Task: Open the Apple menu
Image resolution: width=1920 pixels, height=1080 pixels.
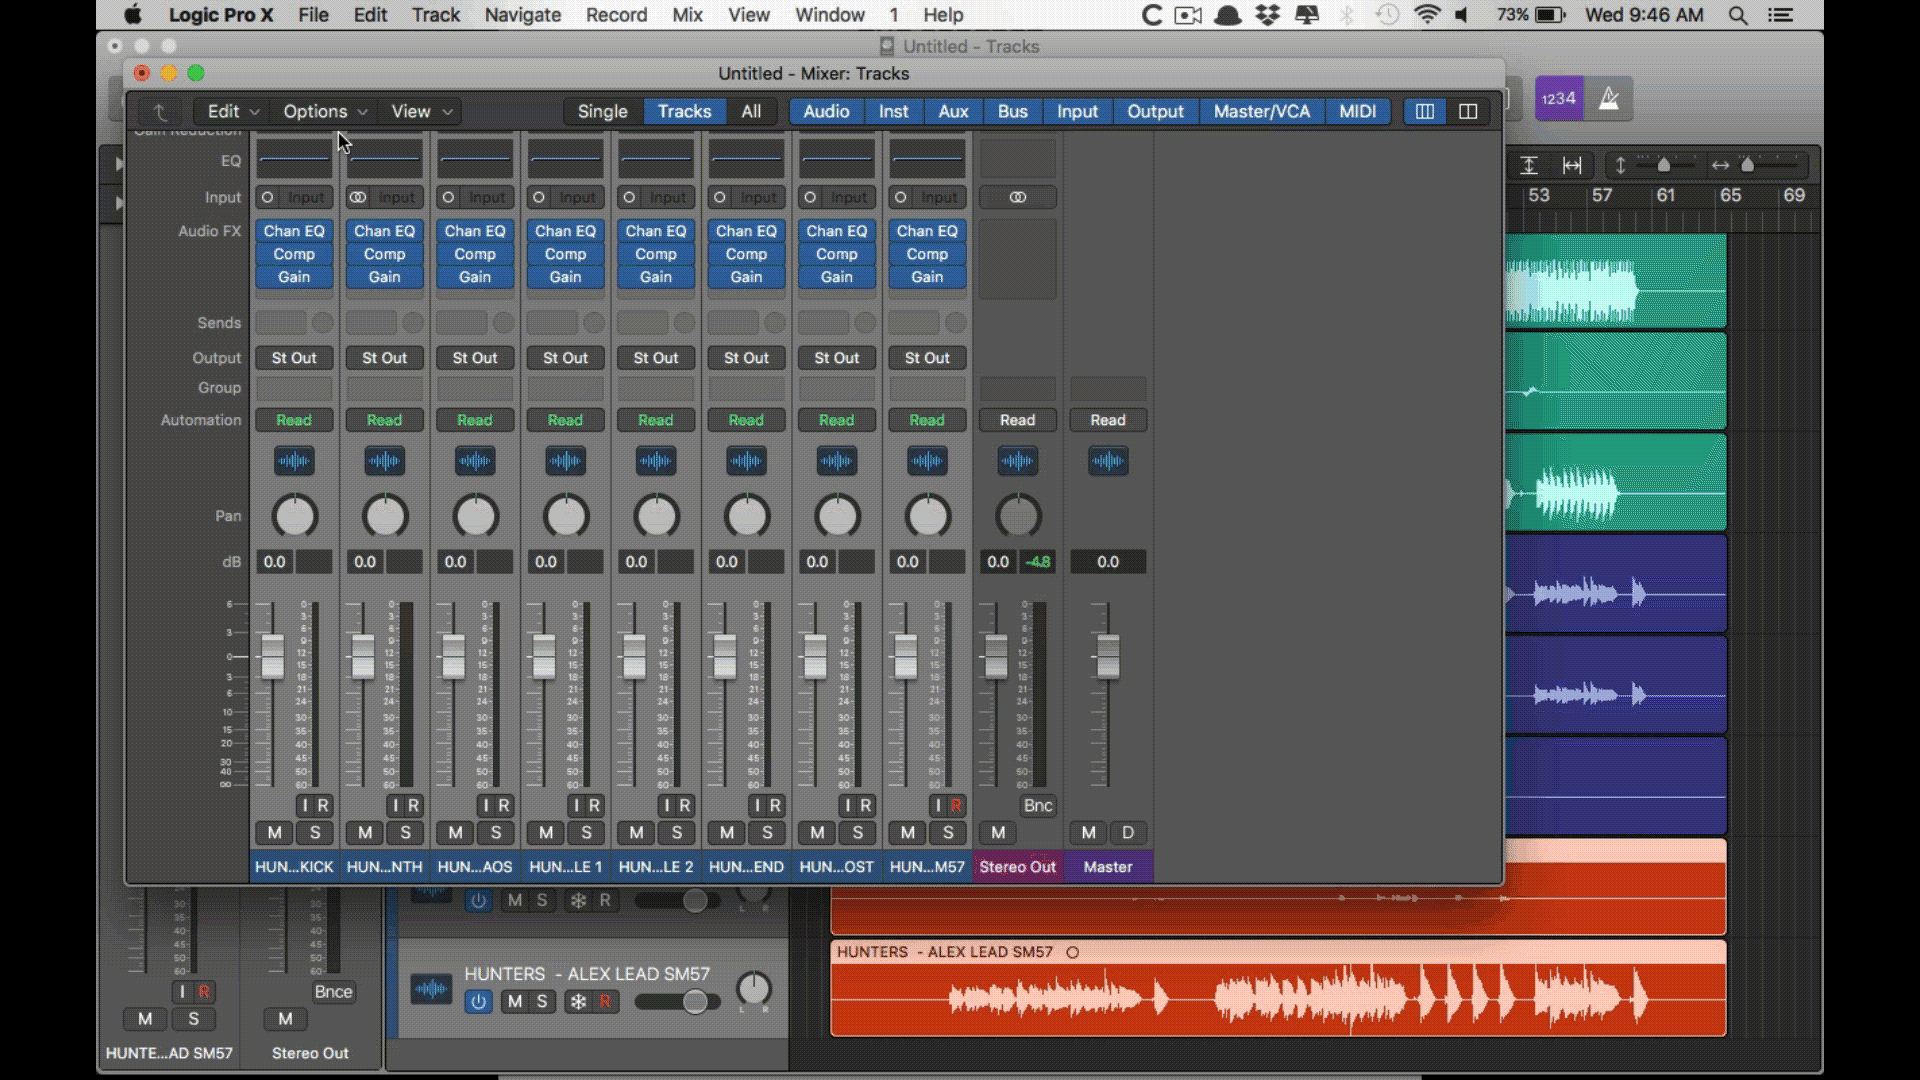Action: [x=133, y=15]
